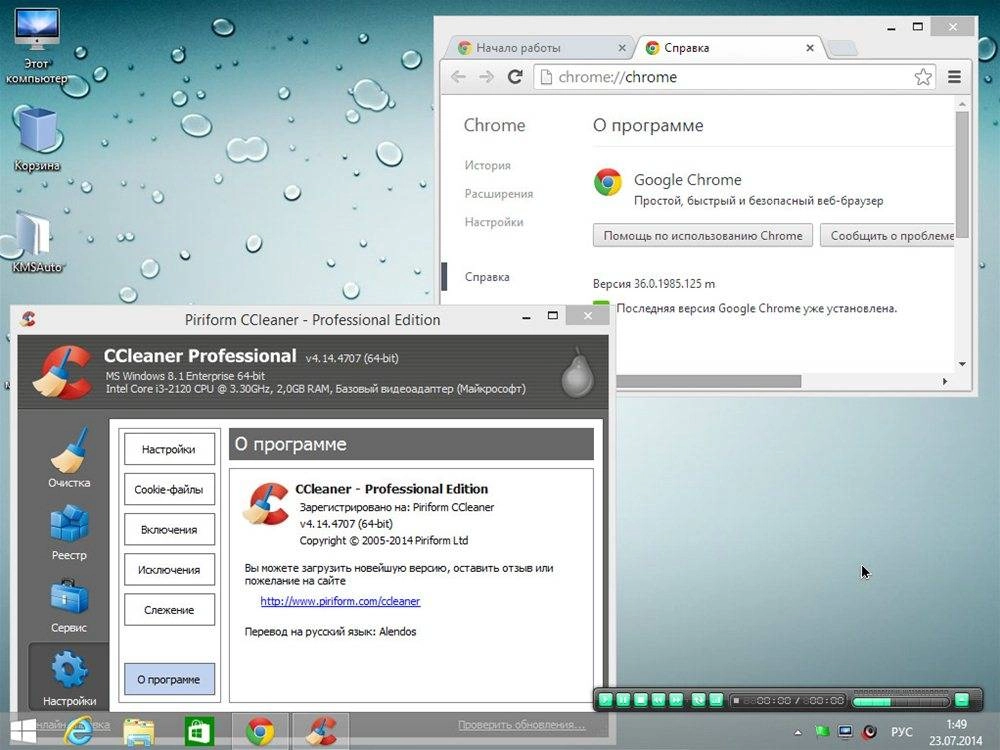This screenshot has width=1000, height=750.
Task: Open the piriform.com/ccleaner link
Action: pyautogui.click(x=341, y=601)
